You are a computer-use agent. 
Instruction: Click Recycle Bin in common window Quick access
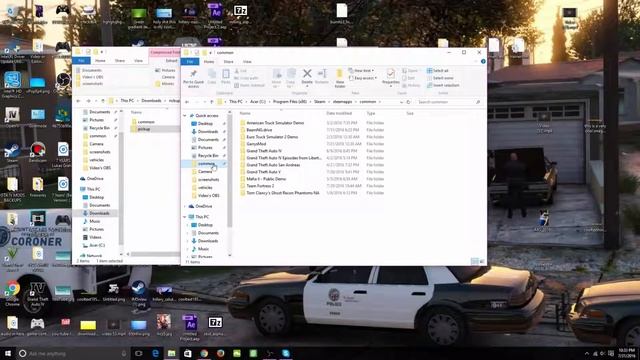tap(208, 156)
